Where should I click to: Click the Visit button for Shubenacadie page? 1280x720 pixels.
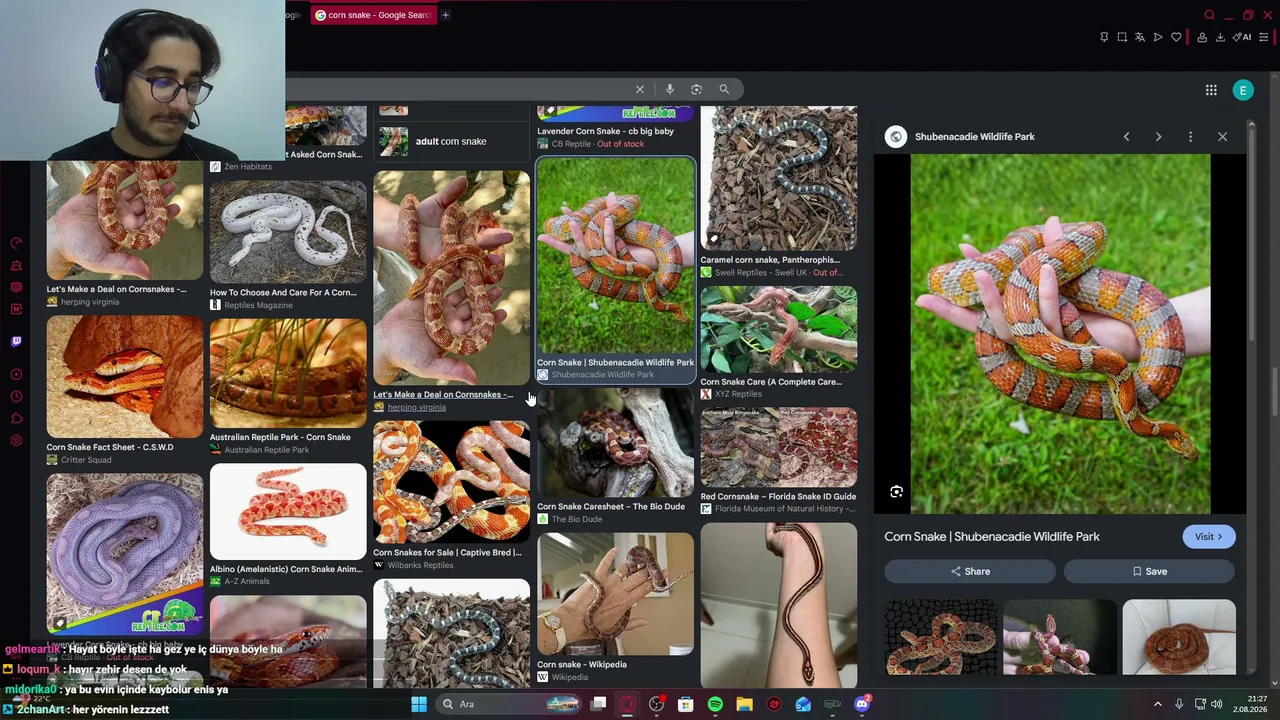1208,537
